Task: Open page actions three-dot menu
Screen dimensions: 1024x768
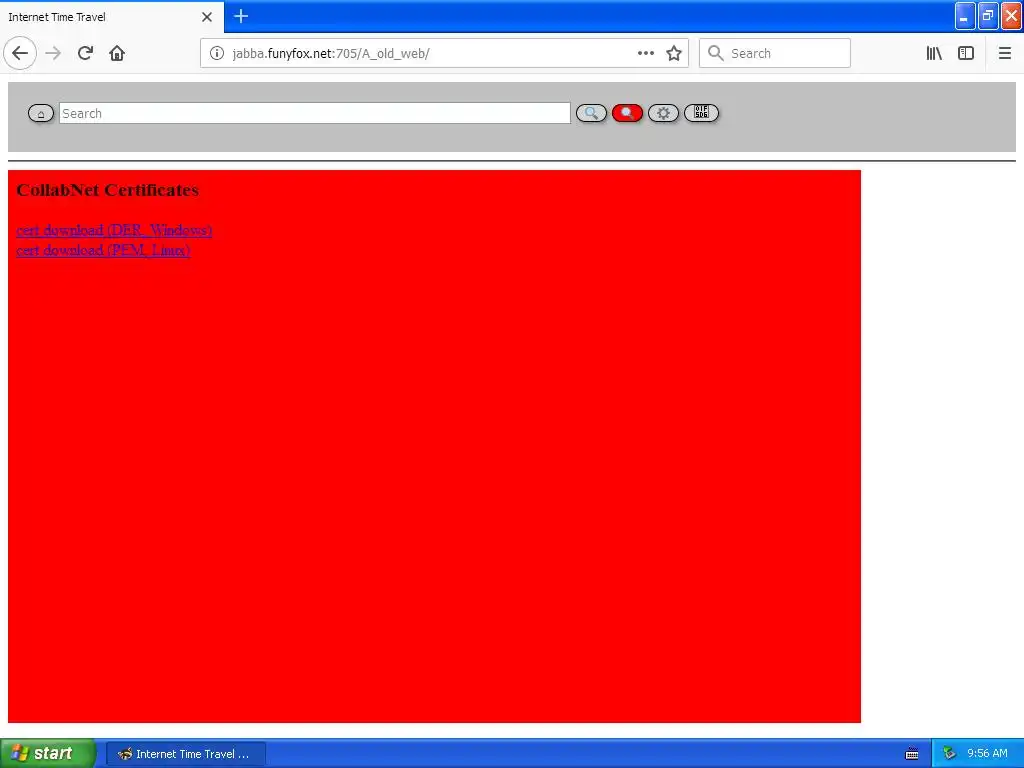Action: click(x=645, y=54)
